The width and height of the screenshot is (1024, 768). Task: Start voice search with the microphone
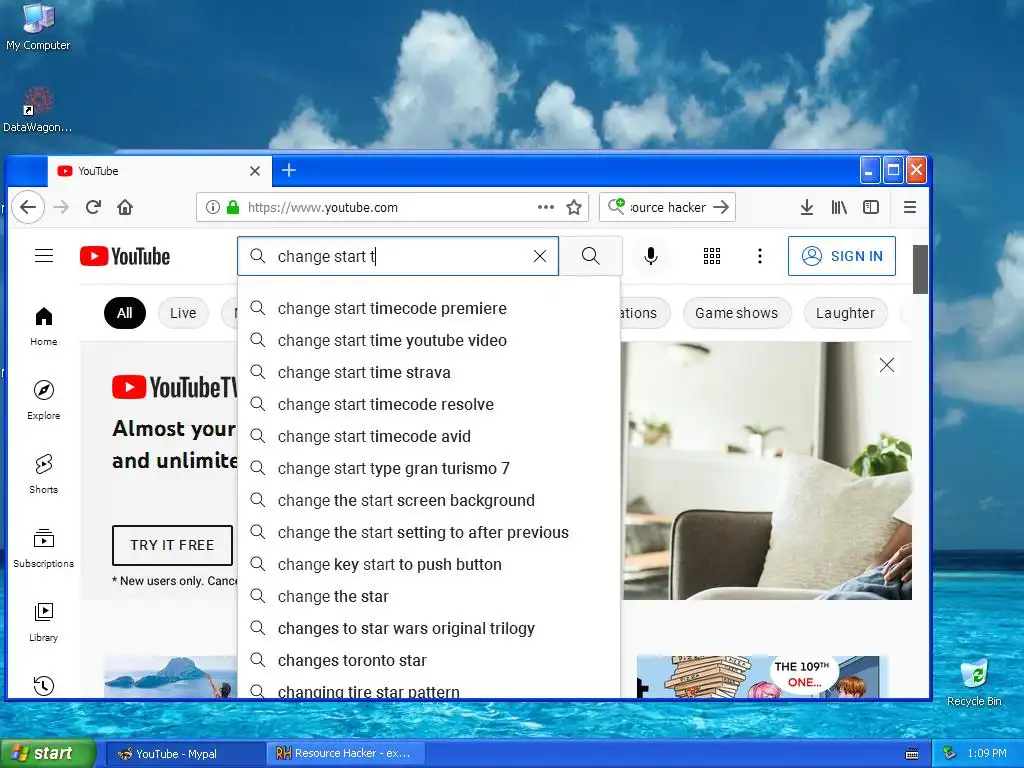point(650,256)
